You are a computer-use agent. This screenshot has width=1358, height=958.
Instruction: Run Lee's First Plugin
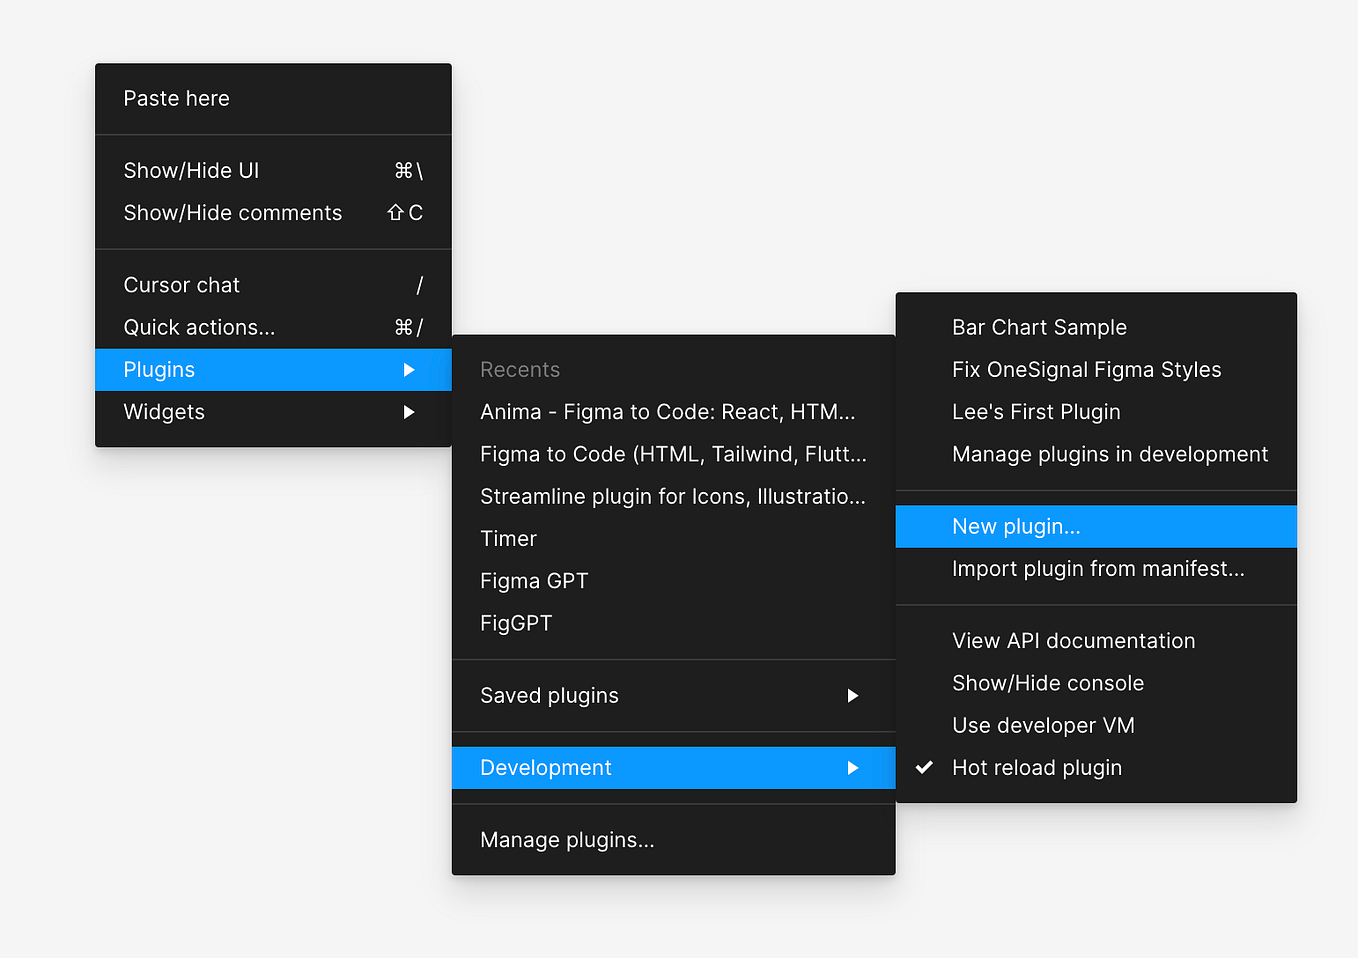point(1037,411)
